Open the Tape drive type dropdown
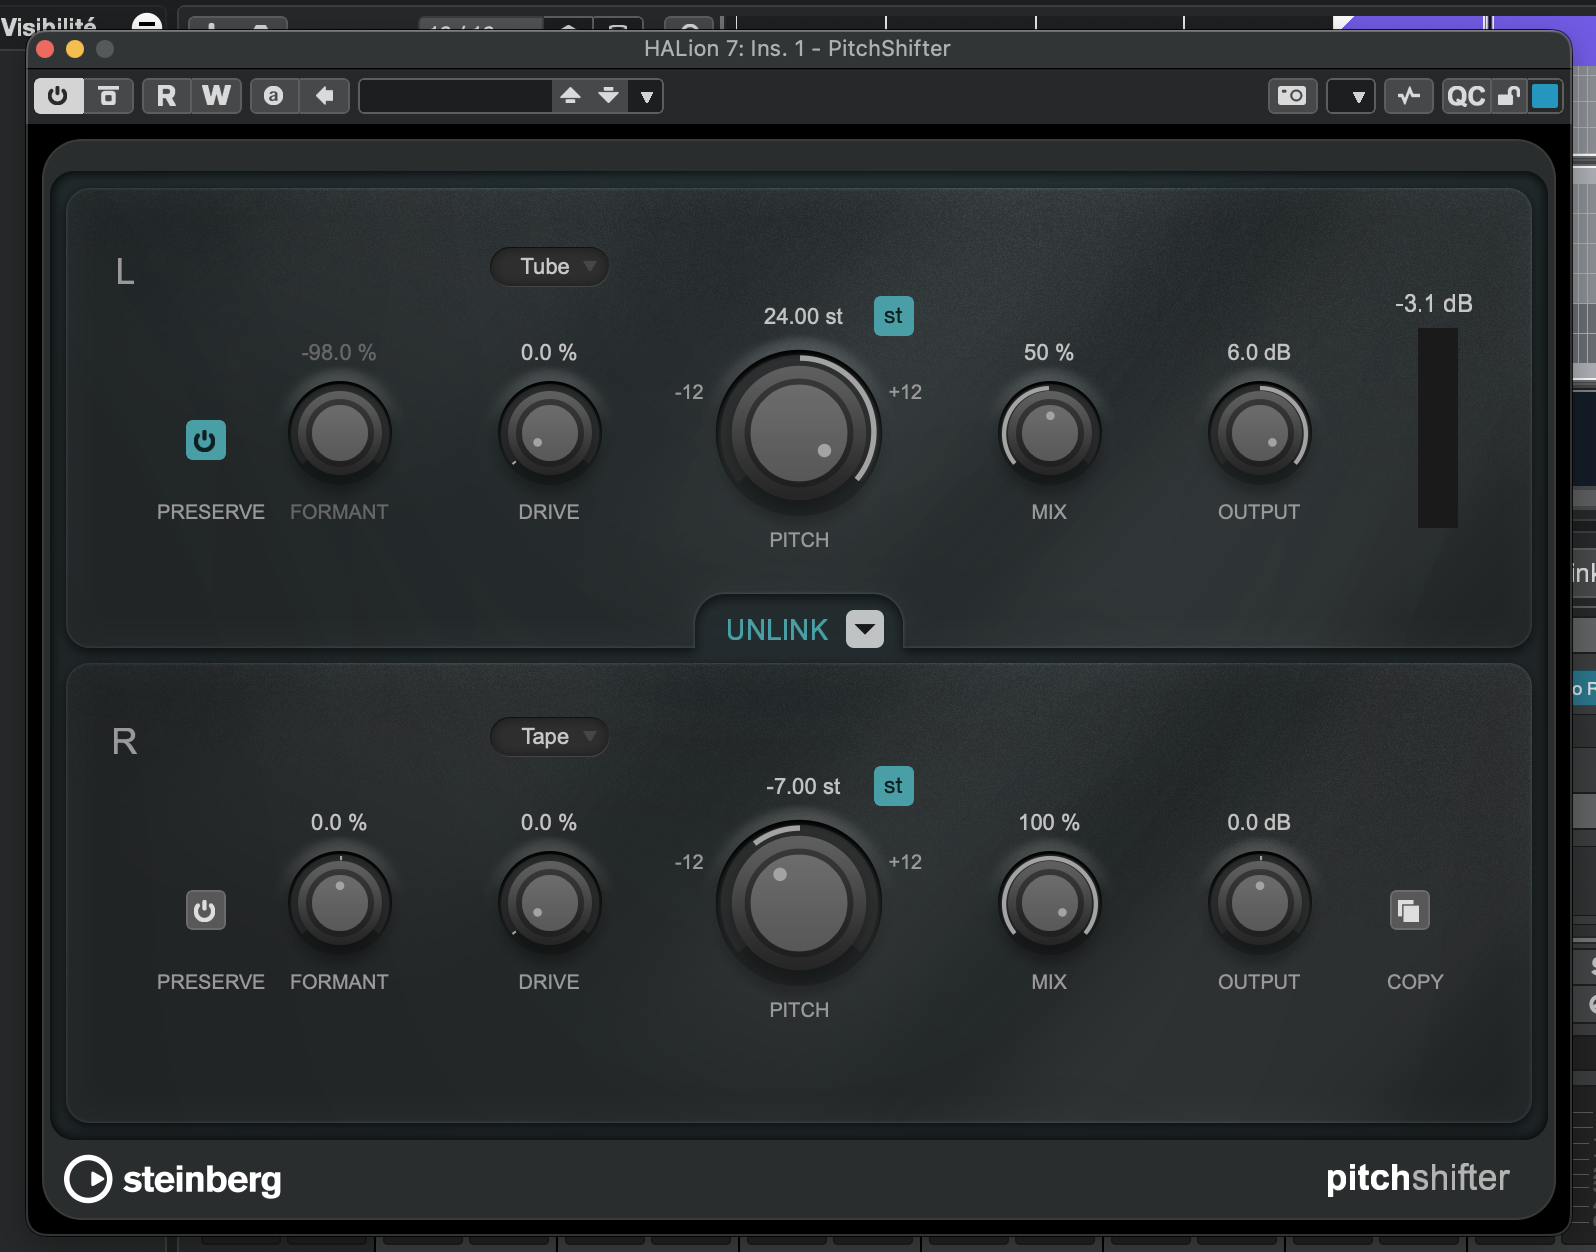This screenshot has height=1252, width=1596. [x=549, y=737]
